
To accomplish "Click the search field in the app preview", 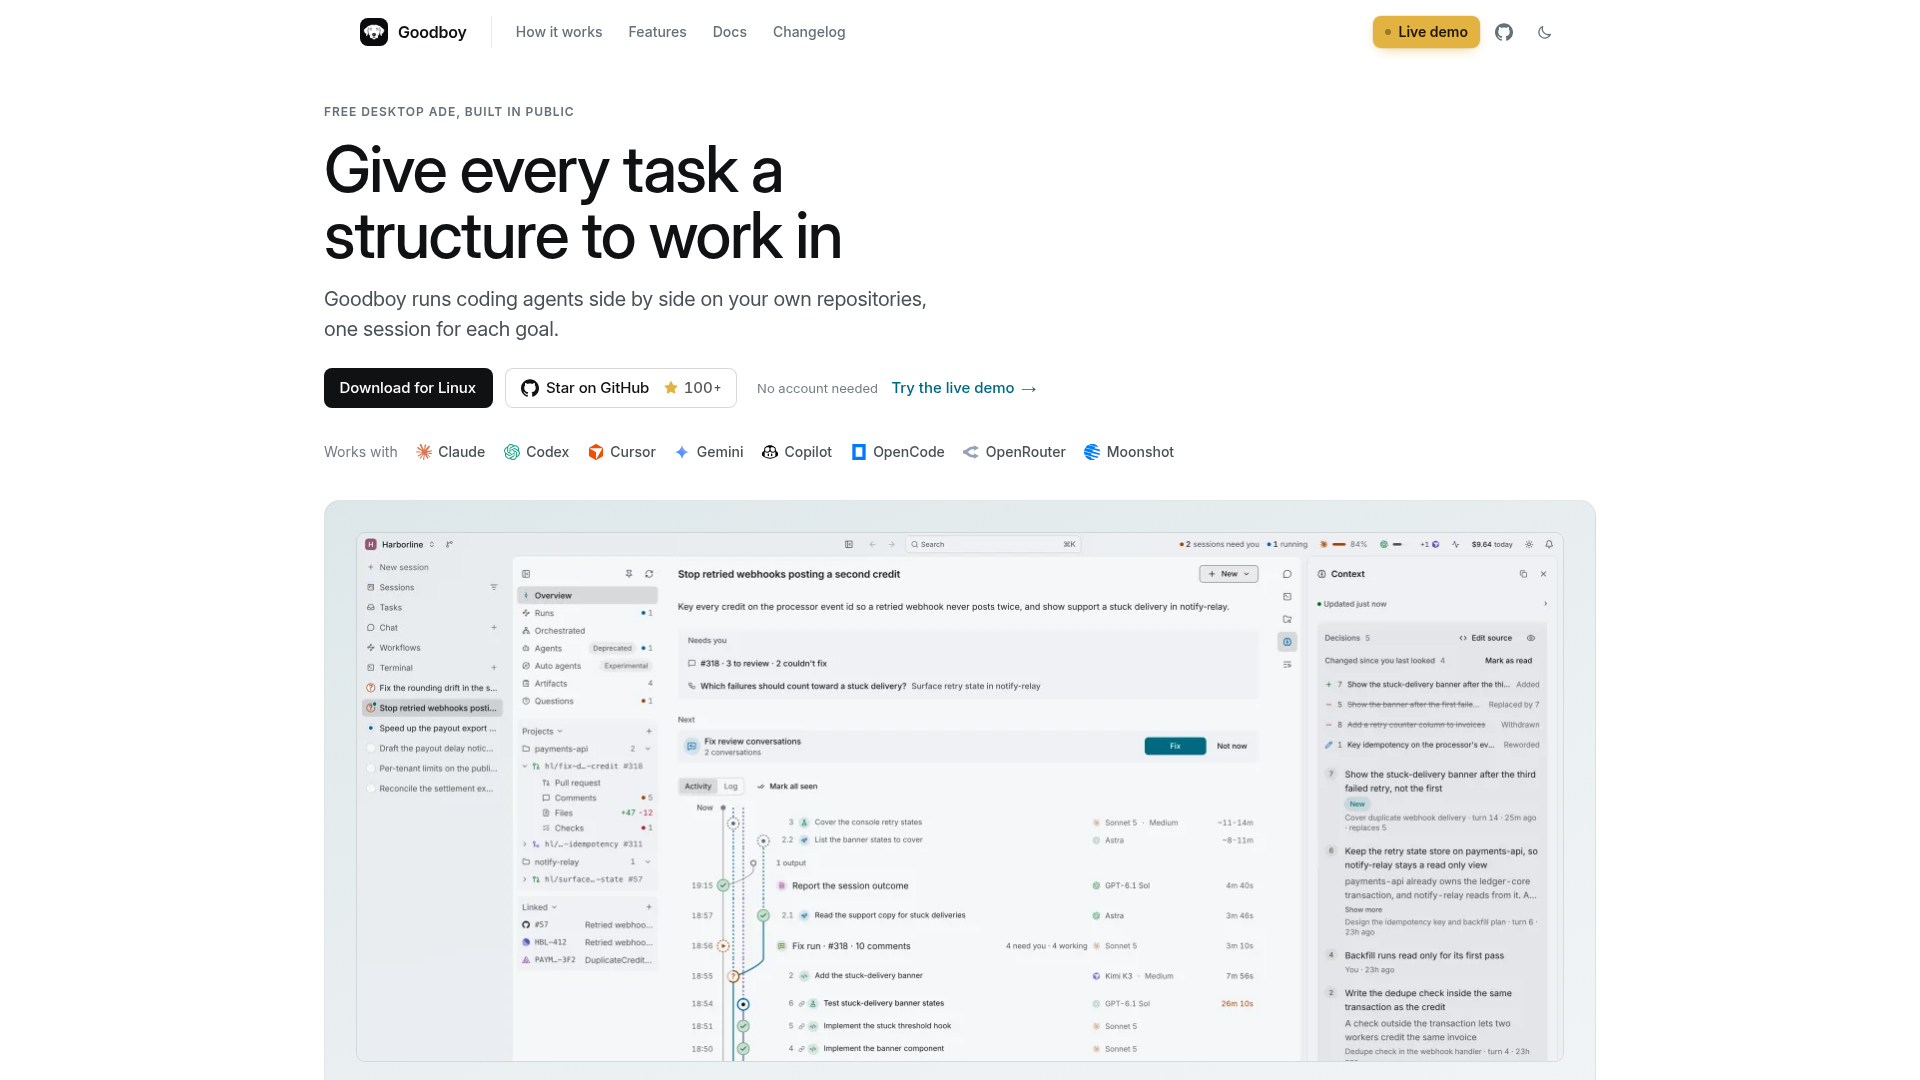I will [992, 545].
